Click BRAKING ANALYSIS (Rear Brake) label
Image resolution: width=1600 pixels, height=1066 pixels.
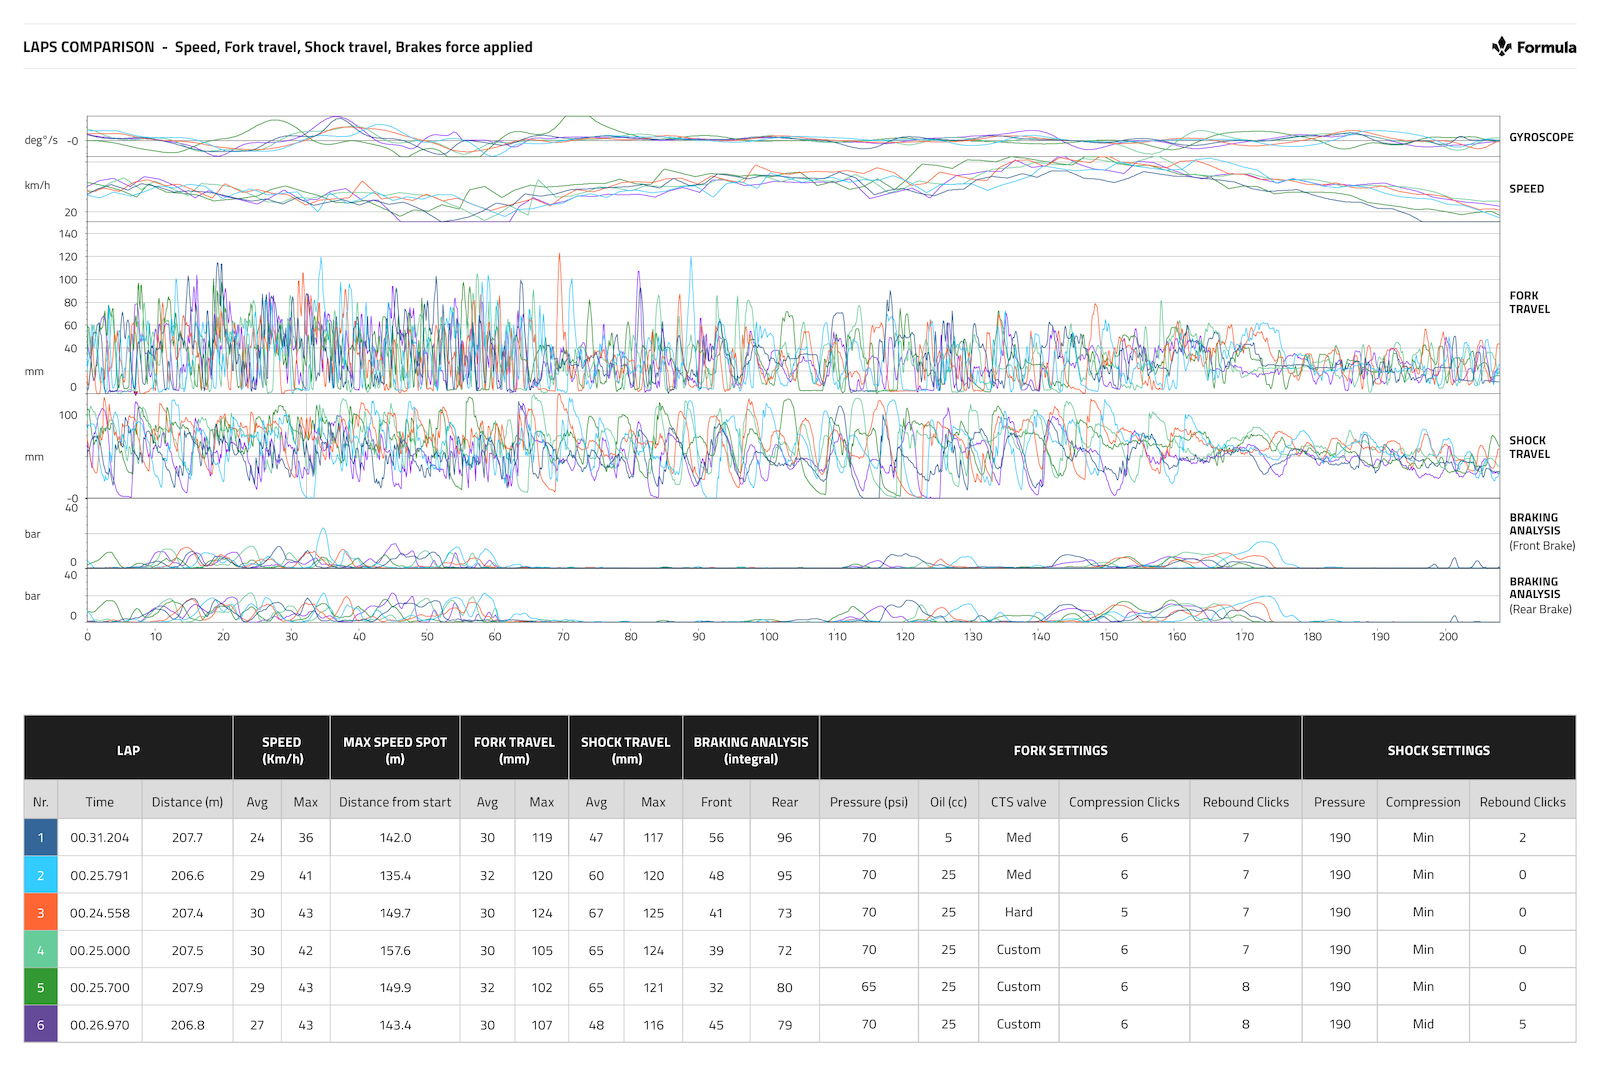click(x=1540, y=595)
